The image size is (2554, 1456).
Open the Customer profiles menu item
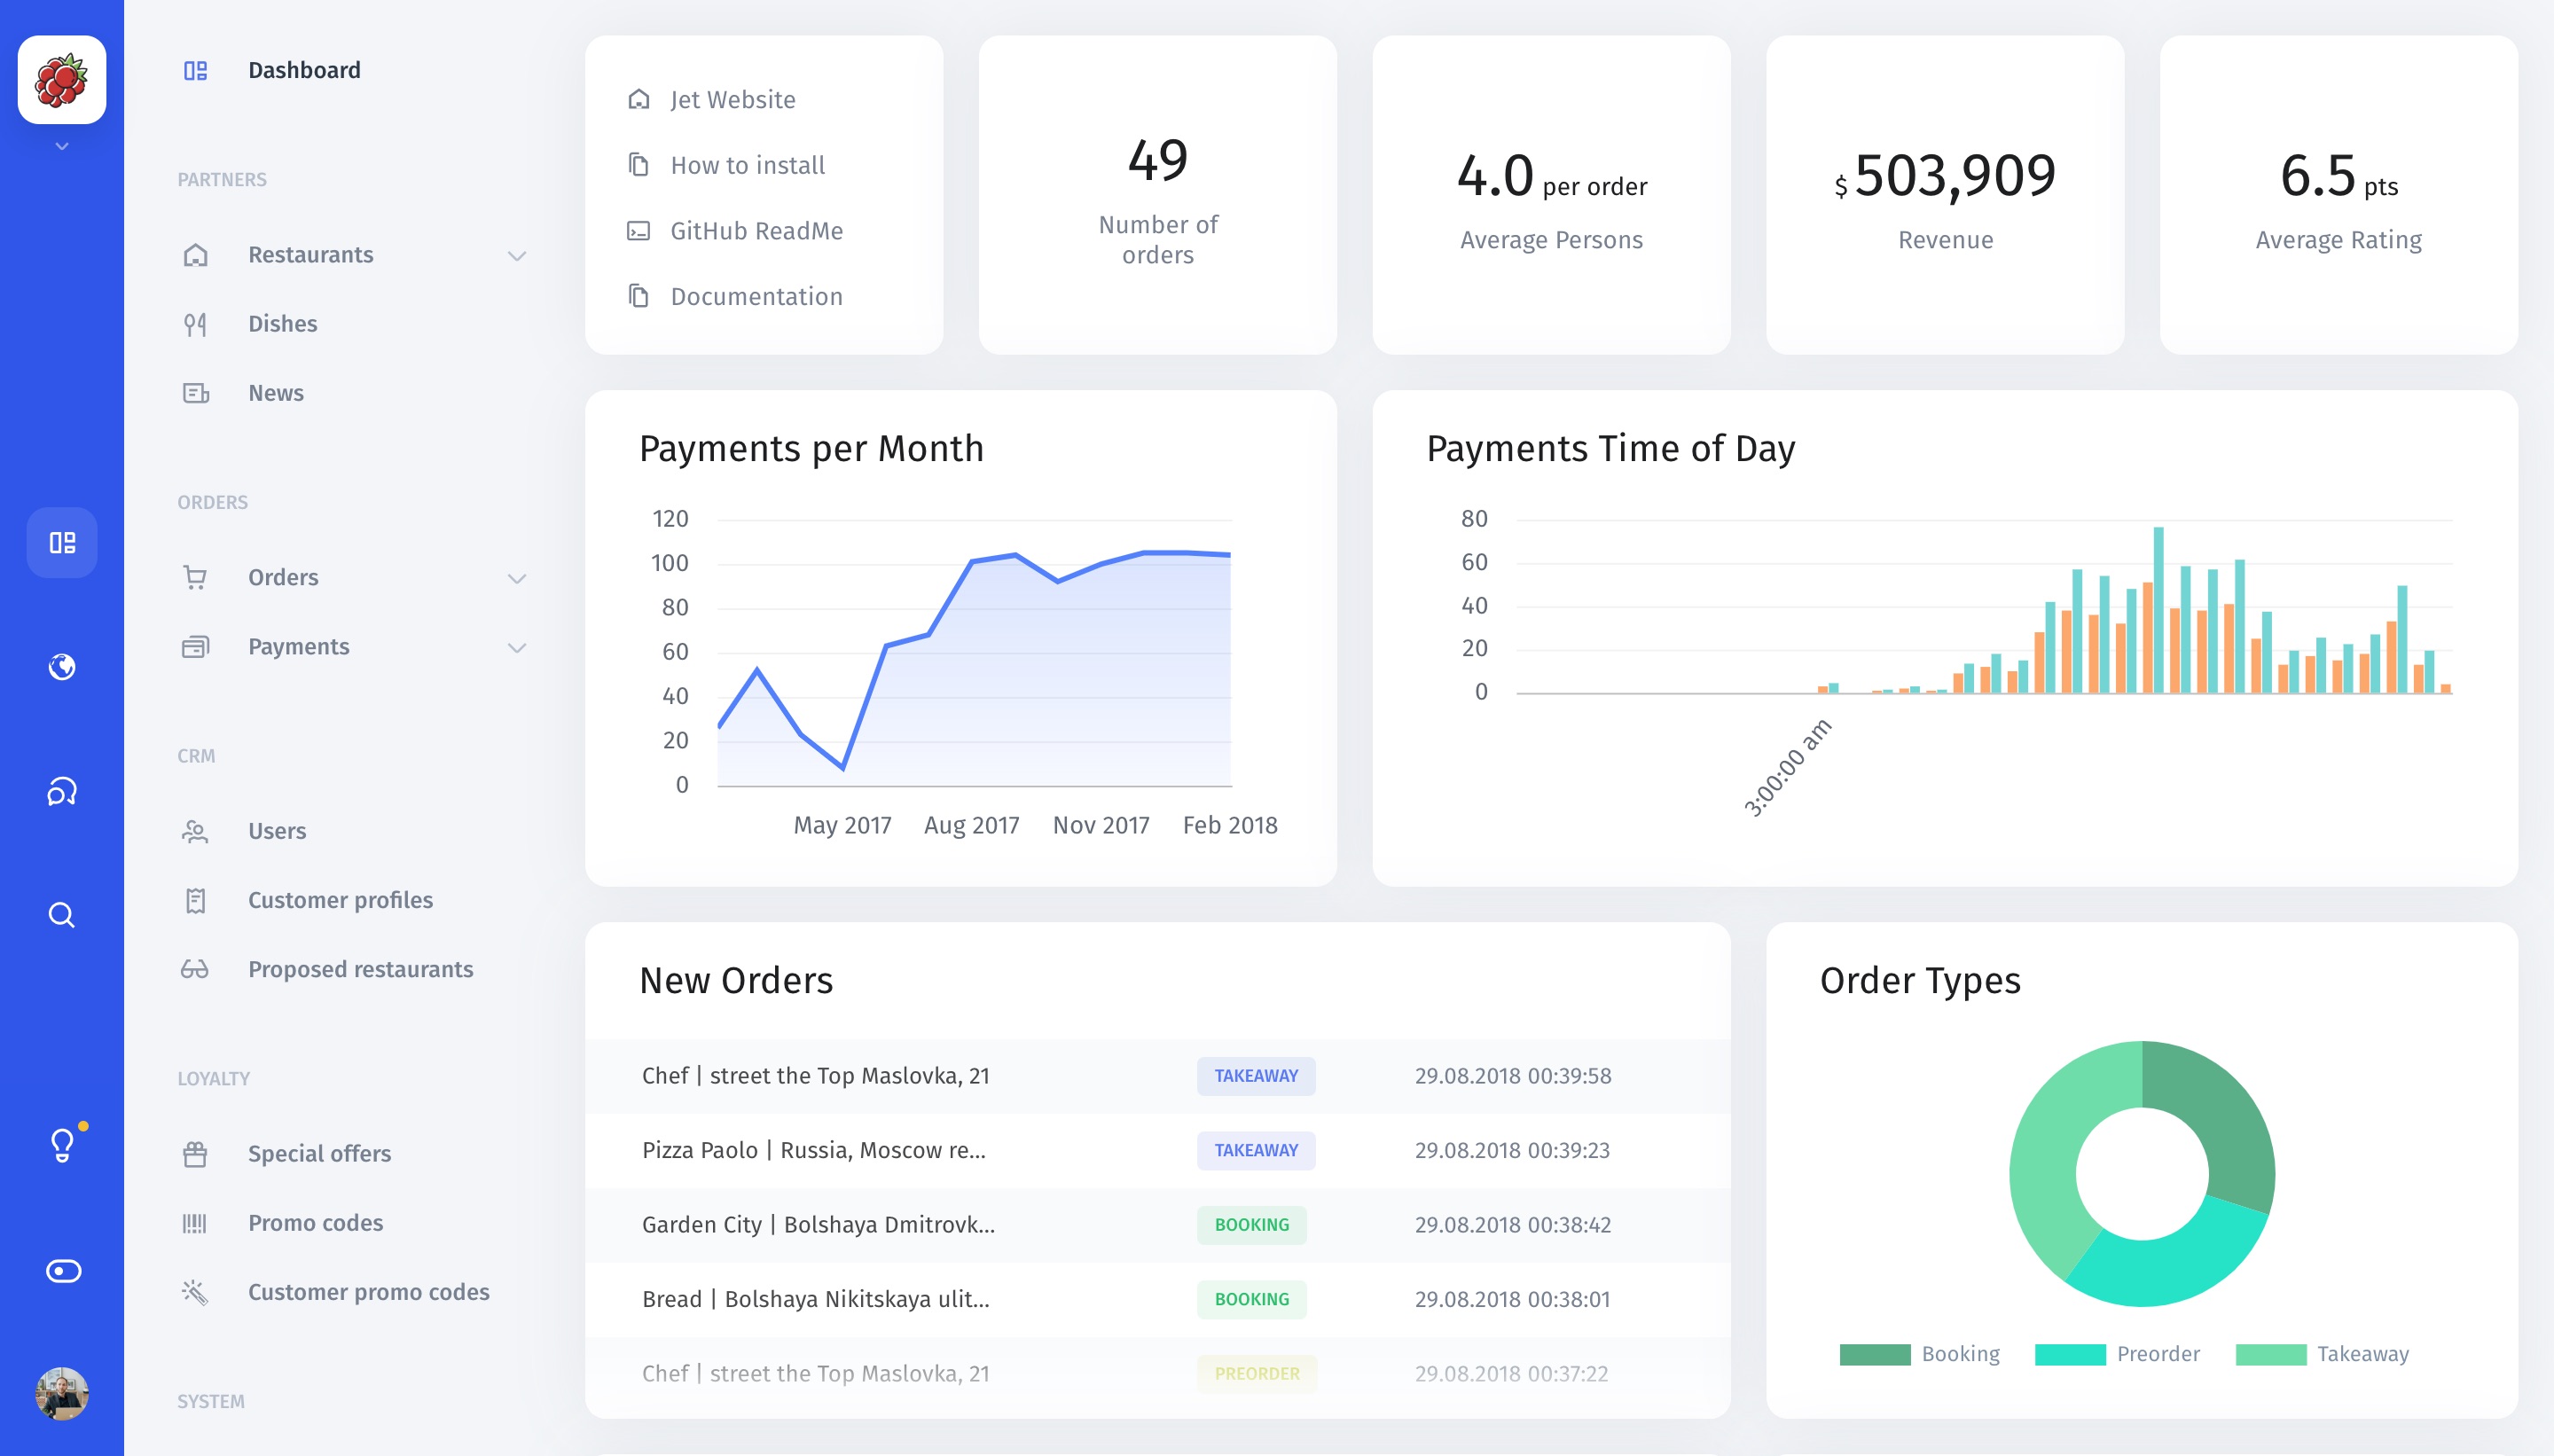pos(340,900)
